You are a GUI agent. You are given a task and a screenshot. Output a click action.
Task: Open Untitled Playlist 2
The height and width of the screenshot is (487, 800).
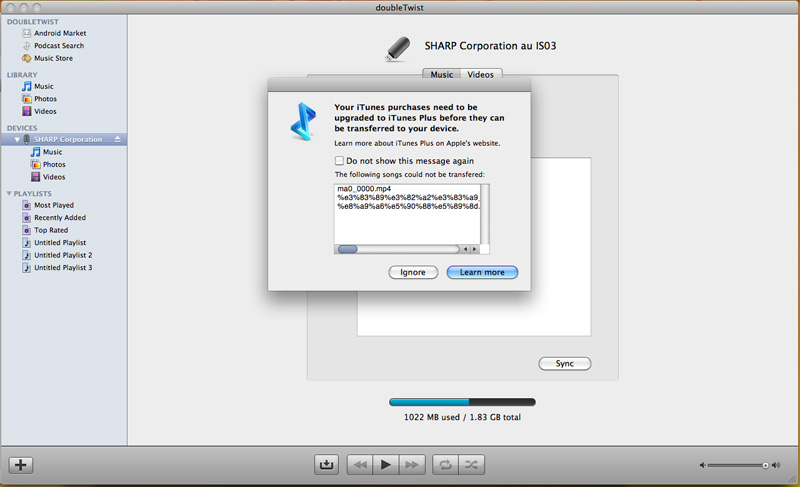point(63,255)
